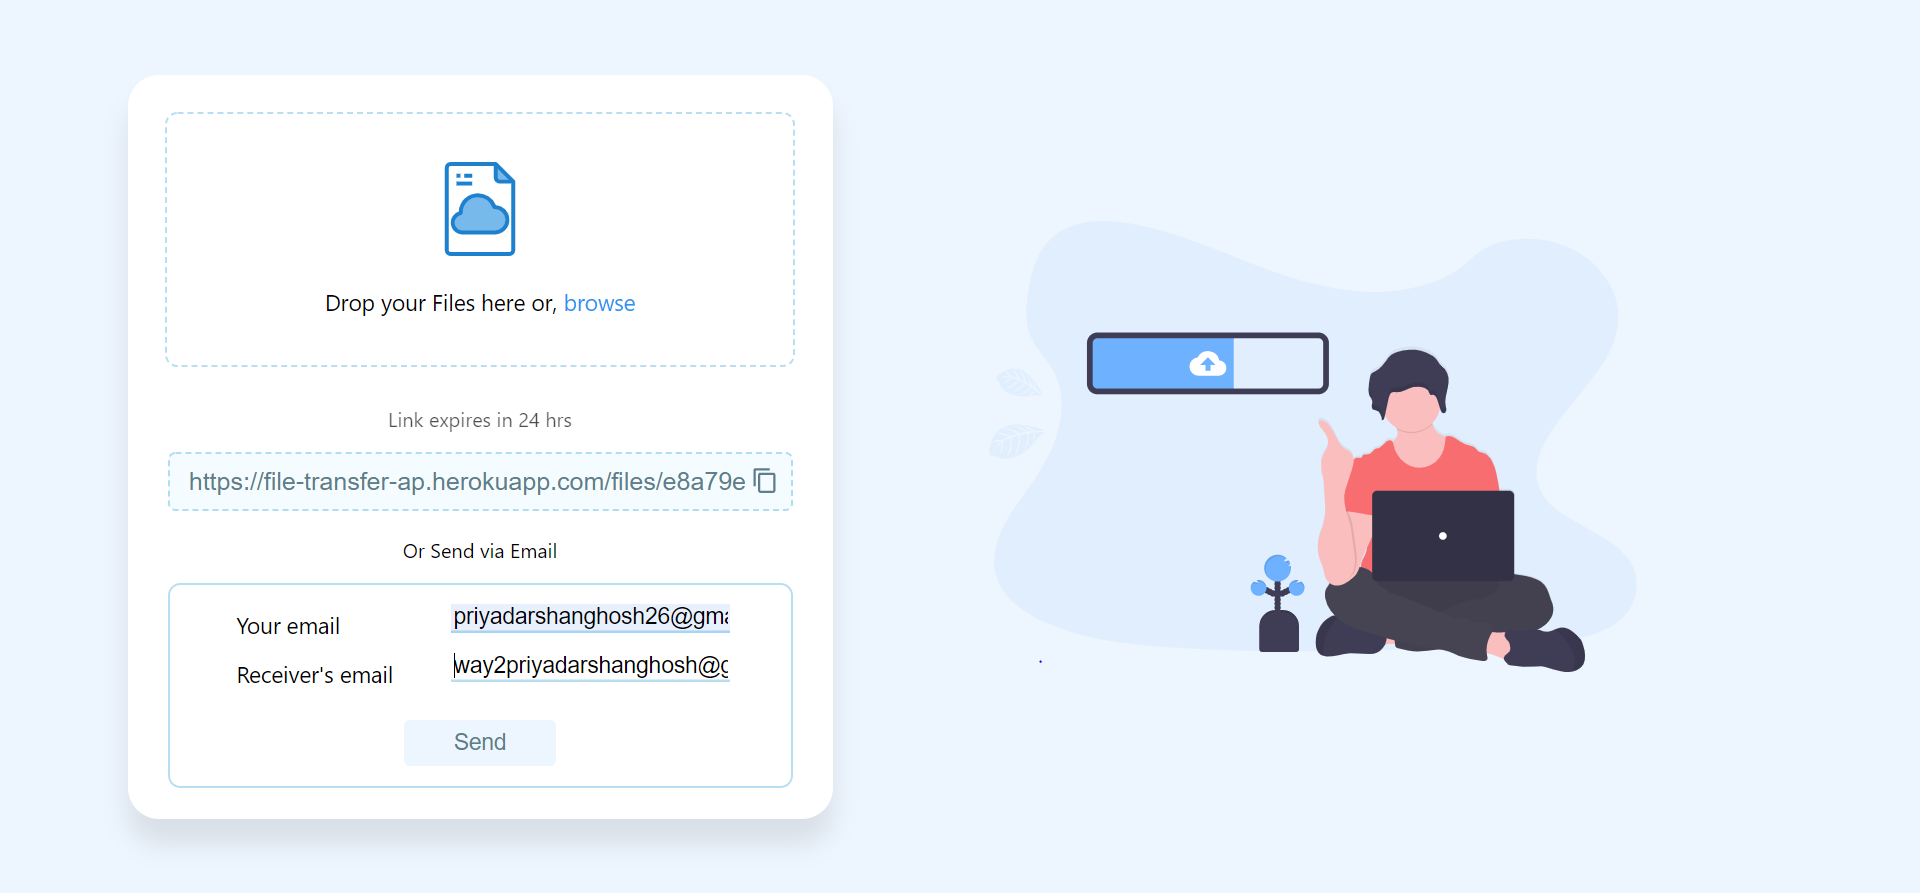The width and height of the screenshot is (1920, 893).
Task: Focus the Receiver's email input field
Action: [590, 666]
